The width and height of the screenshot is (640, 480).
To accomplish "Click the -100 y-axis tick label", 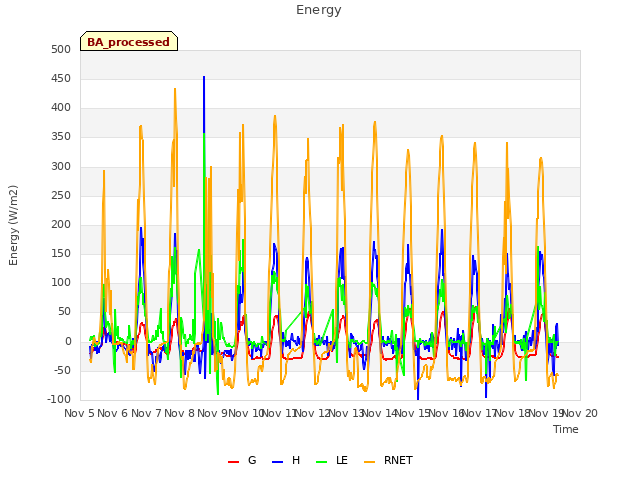I will point(59,399).
